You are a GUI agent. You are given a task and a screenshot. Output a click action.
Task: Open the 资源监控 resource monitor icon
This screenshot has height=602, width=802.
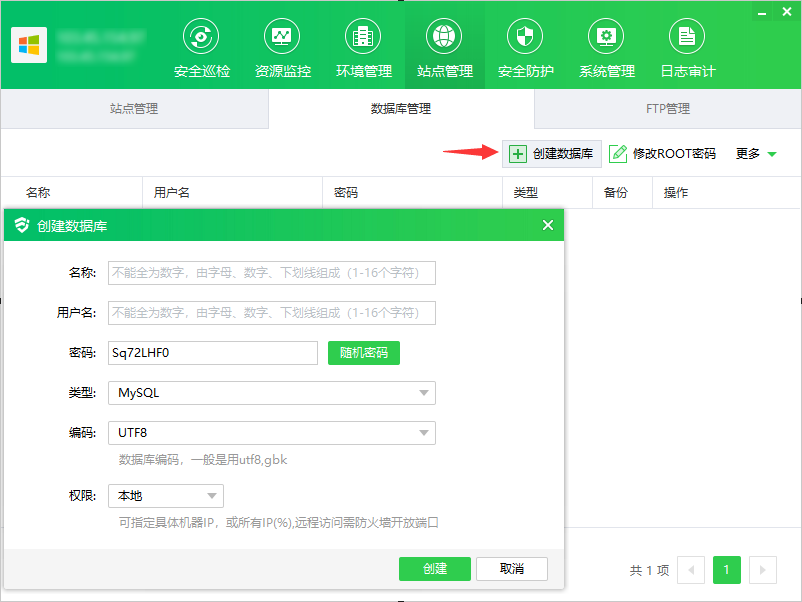(x=282, y=36)
